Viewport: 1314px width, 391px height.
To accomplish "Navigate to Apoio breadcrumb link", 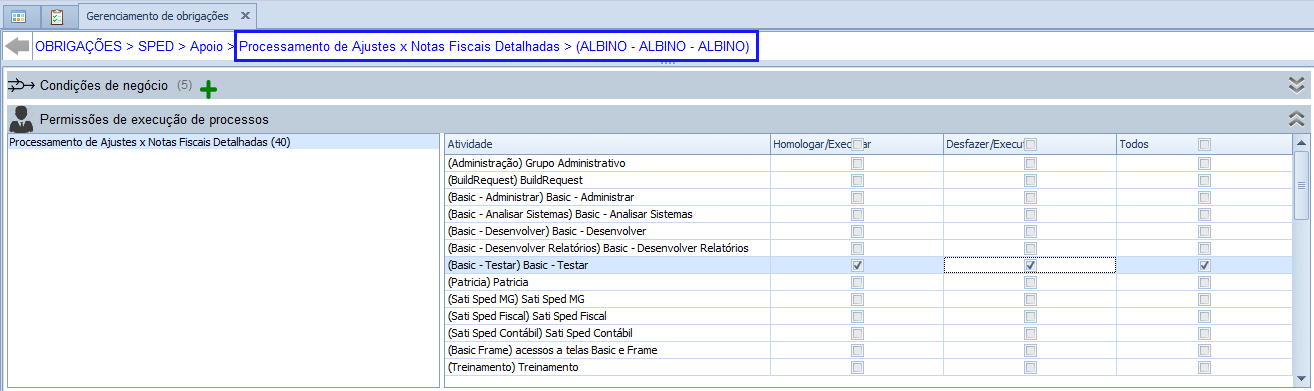I will (207, 46).
